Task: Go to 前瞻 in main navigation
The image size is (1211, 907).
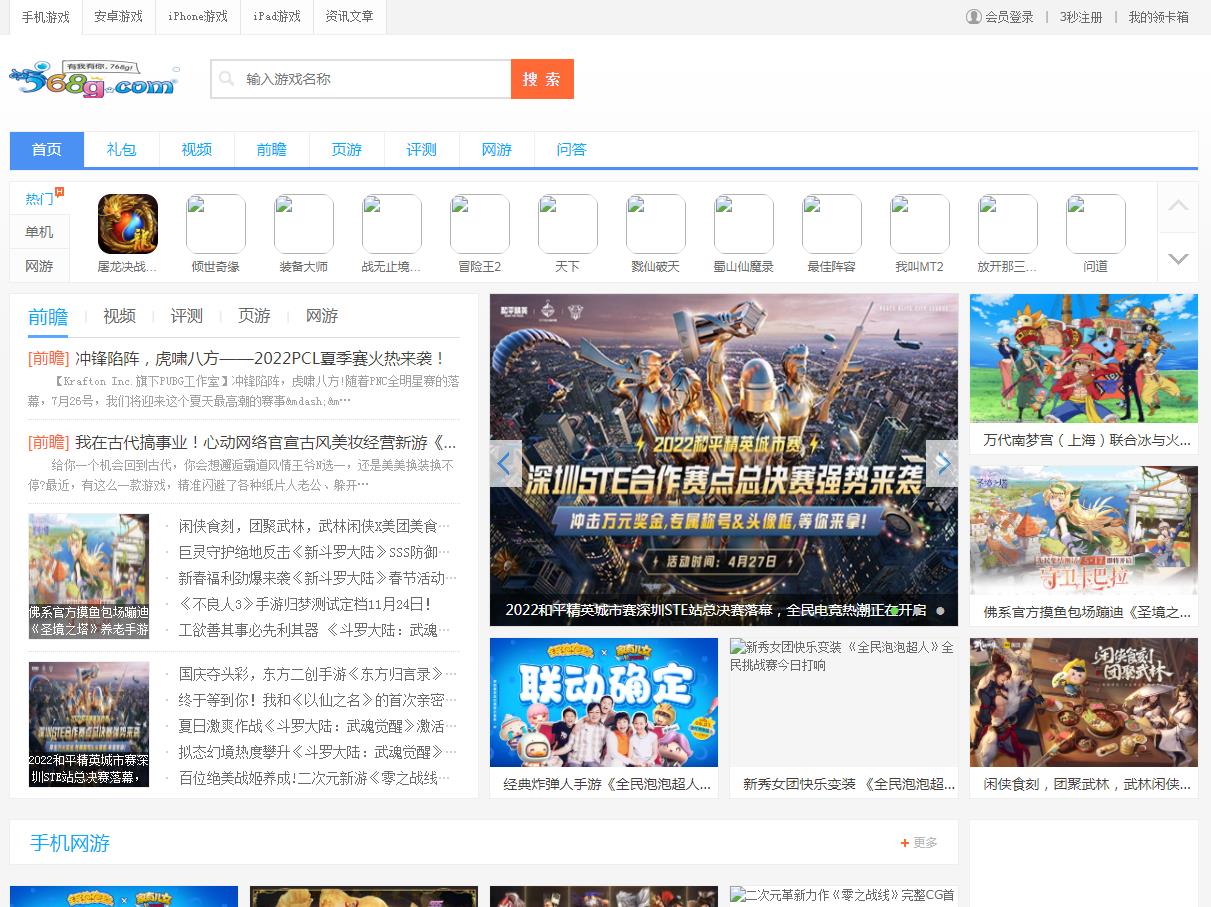Action: 272,150
